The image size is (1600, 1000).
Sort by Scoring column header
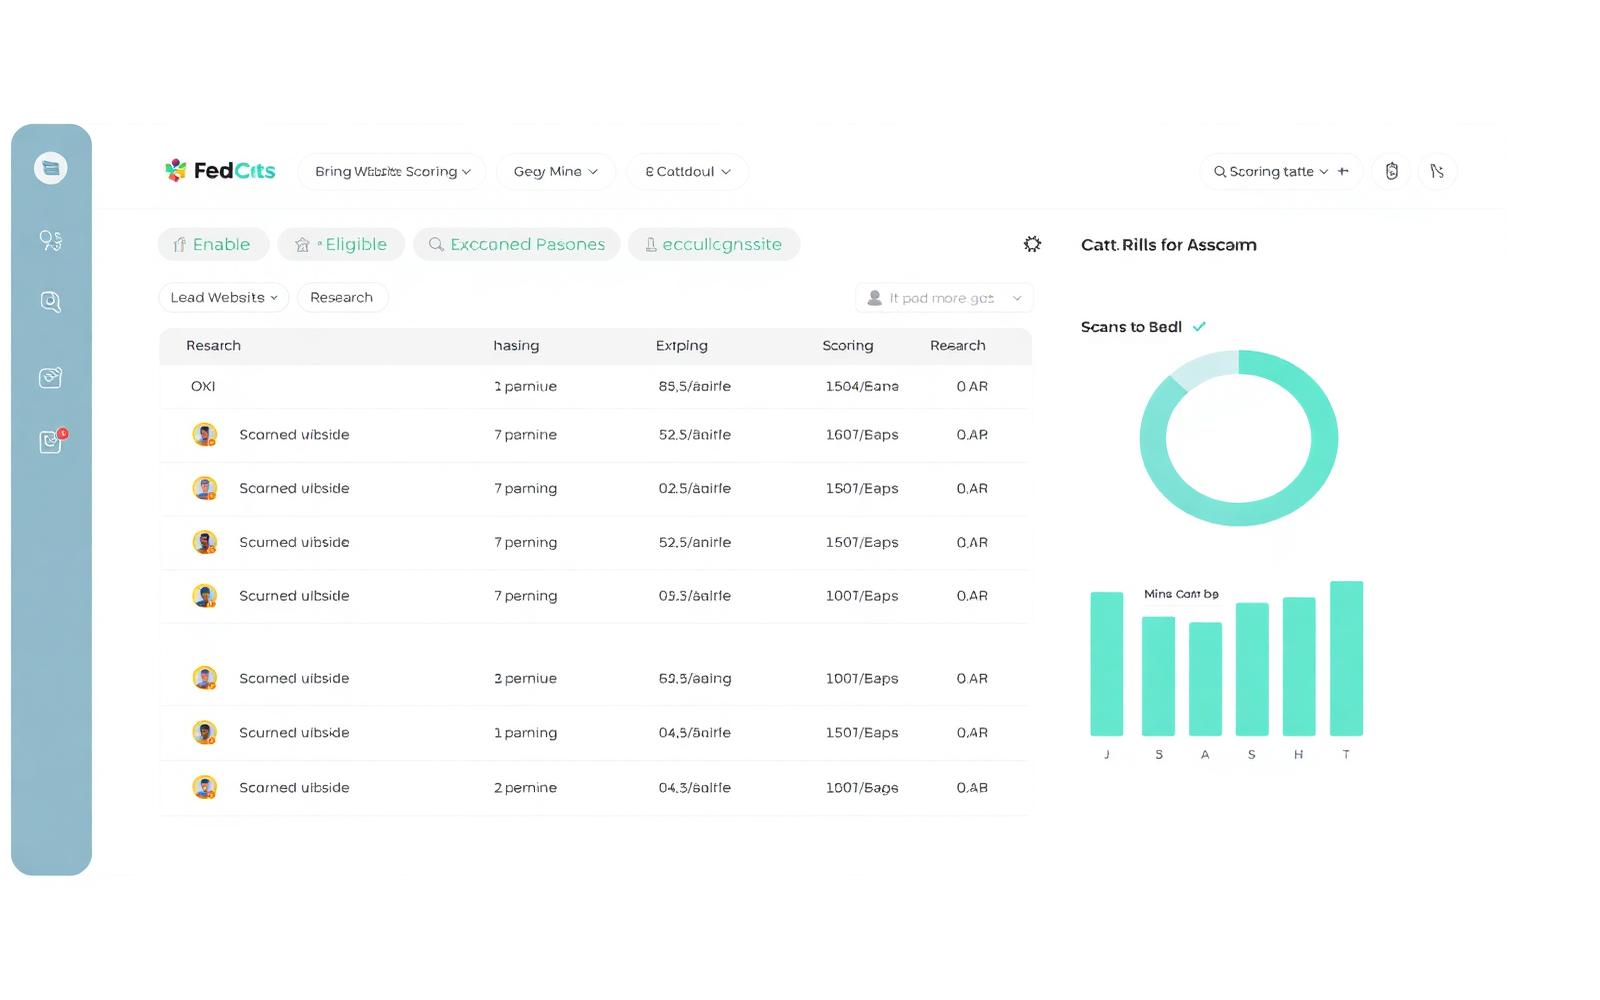pyautogui.click(x=848, y=345)
